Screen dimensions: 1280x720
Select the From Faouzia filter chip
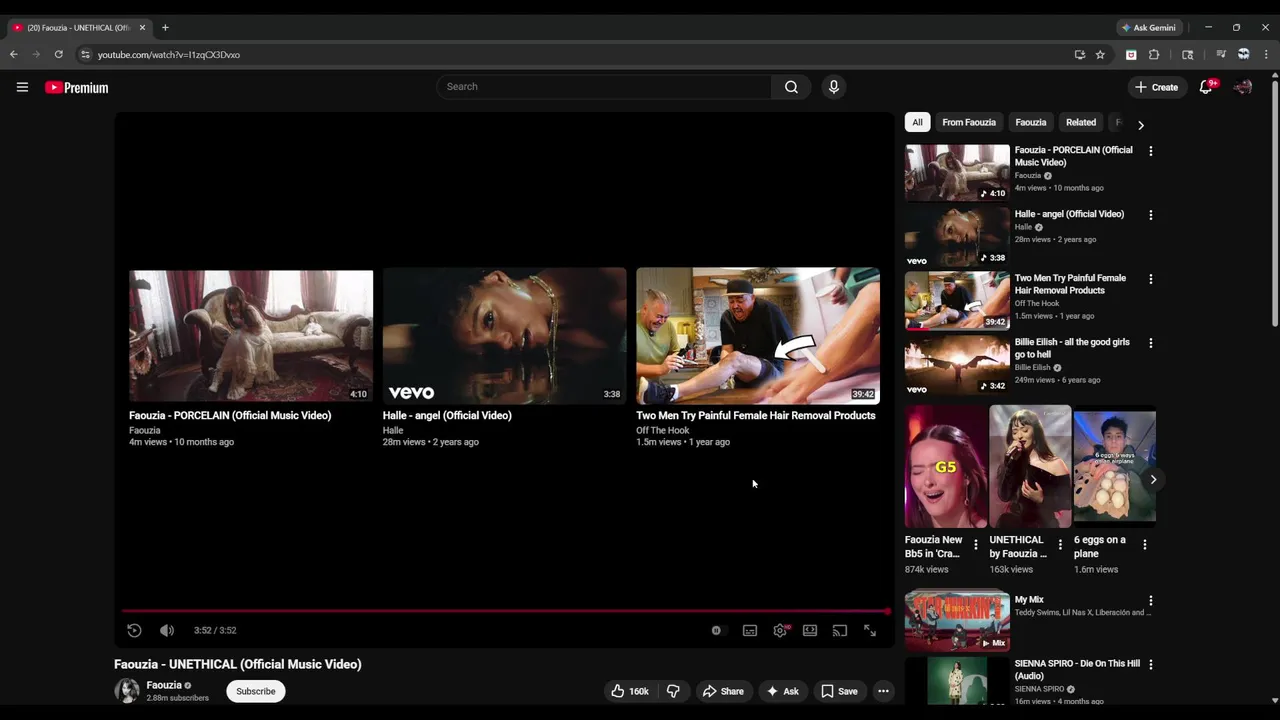[x=969, y=122]
